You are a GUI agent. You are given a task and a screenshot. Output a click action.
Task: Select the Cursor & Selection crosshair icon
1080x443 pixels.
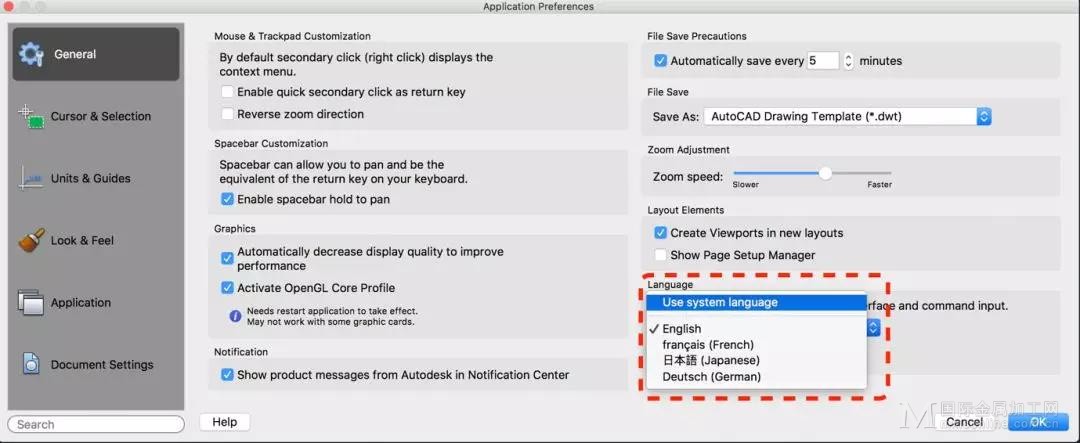[31, 116]
